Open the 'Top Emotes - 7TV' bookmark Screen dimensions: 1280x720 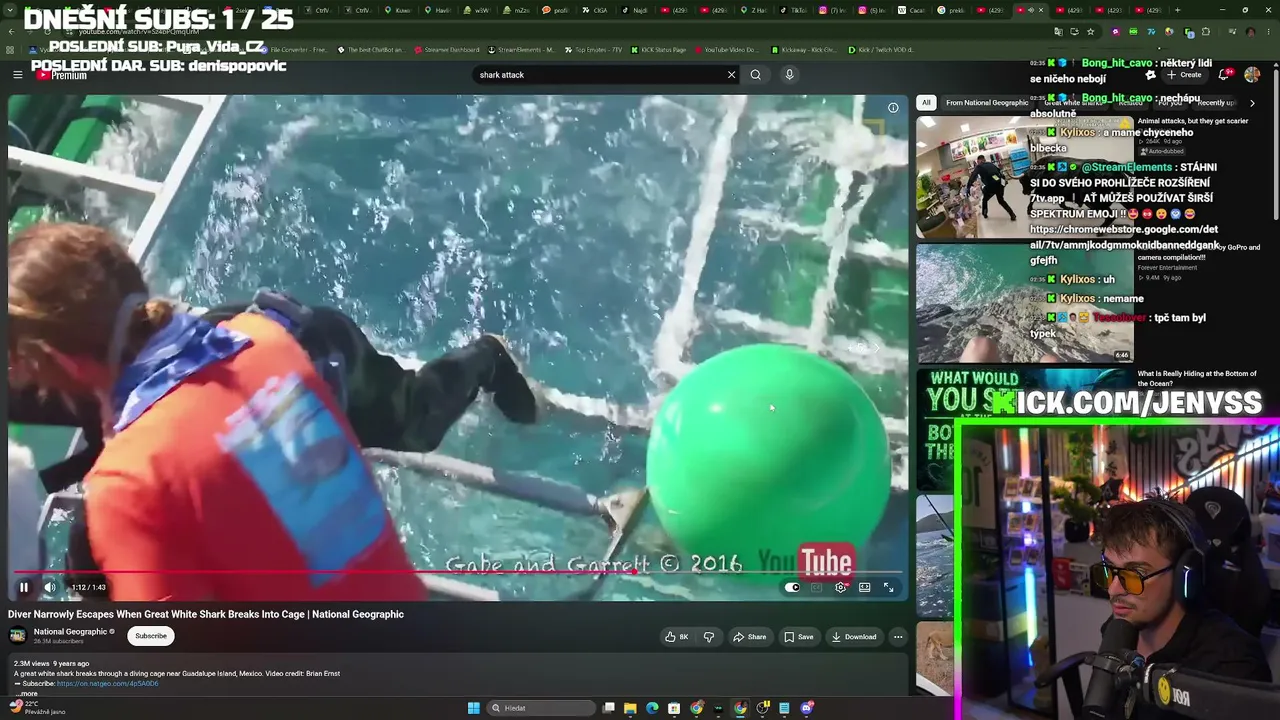594,49
